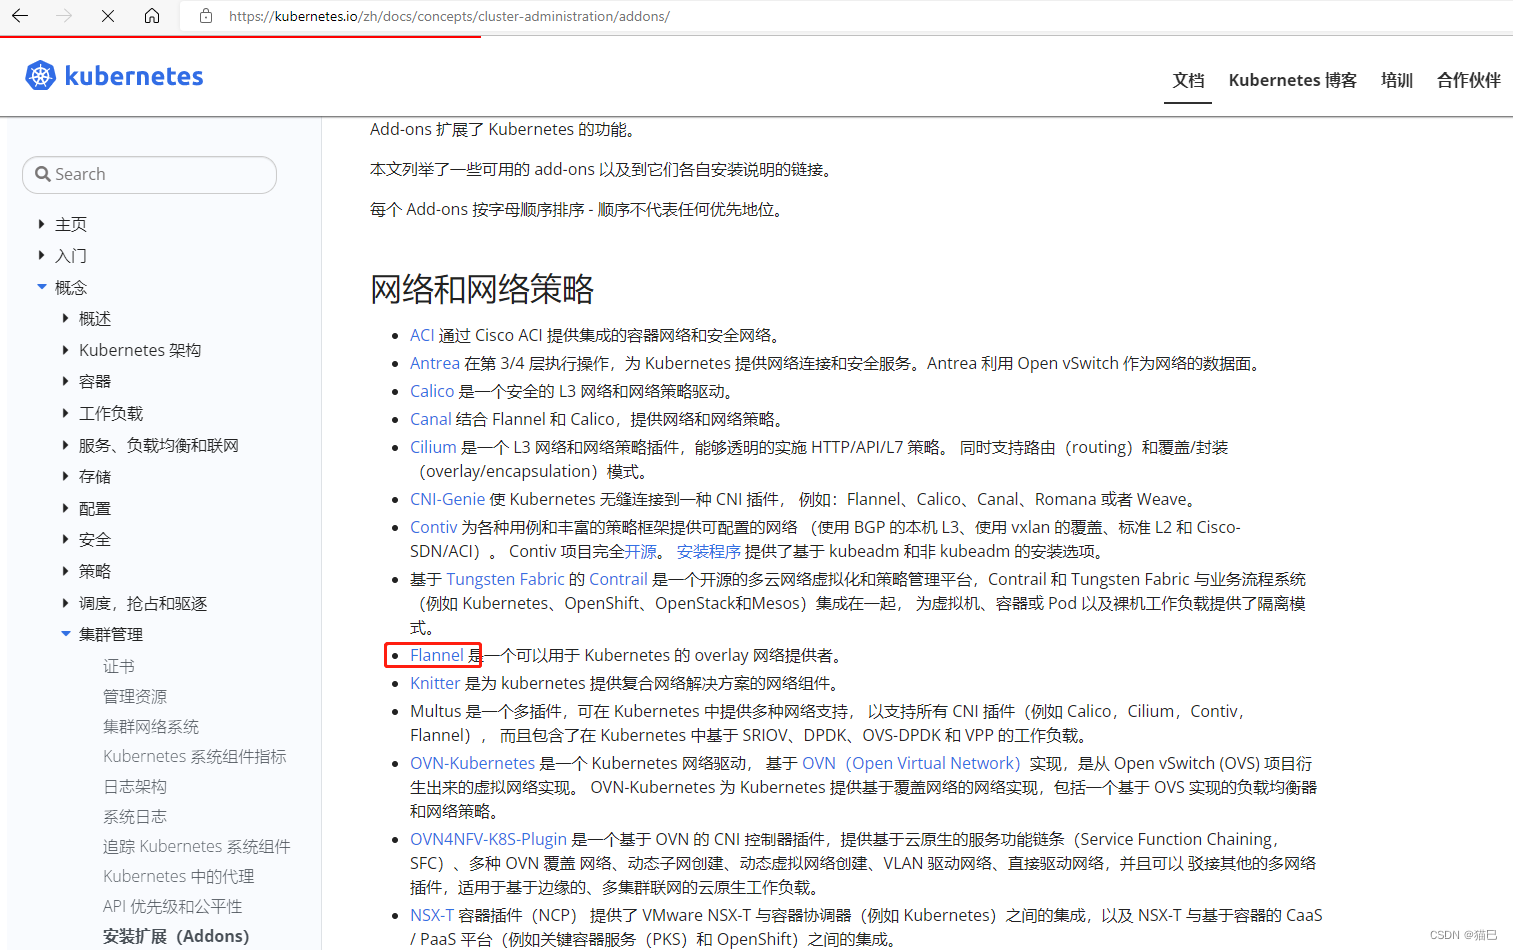The height and width of the screenshot is (950, 1513).
Task: Click the 安装程序 link in Contiv entry
Action: click(708, 551)
